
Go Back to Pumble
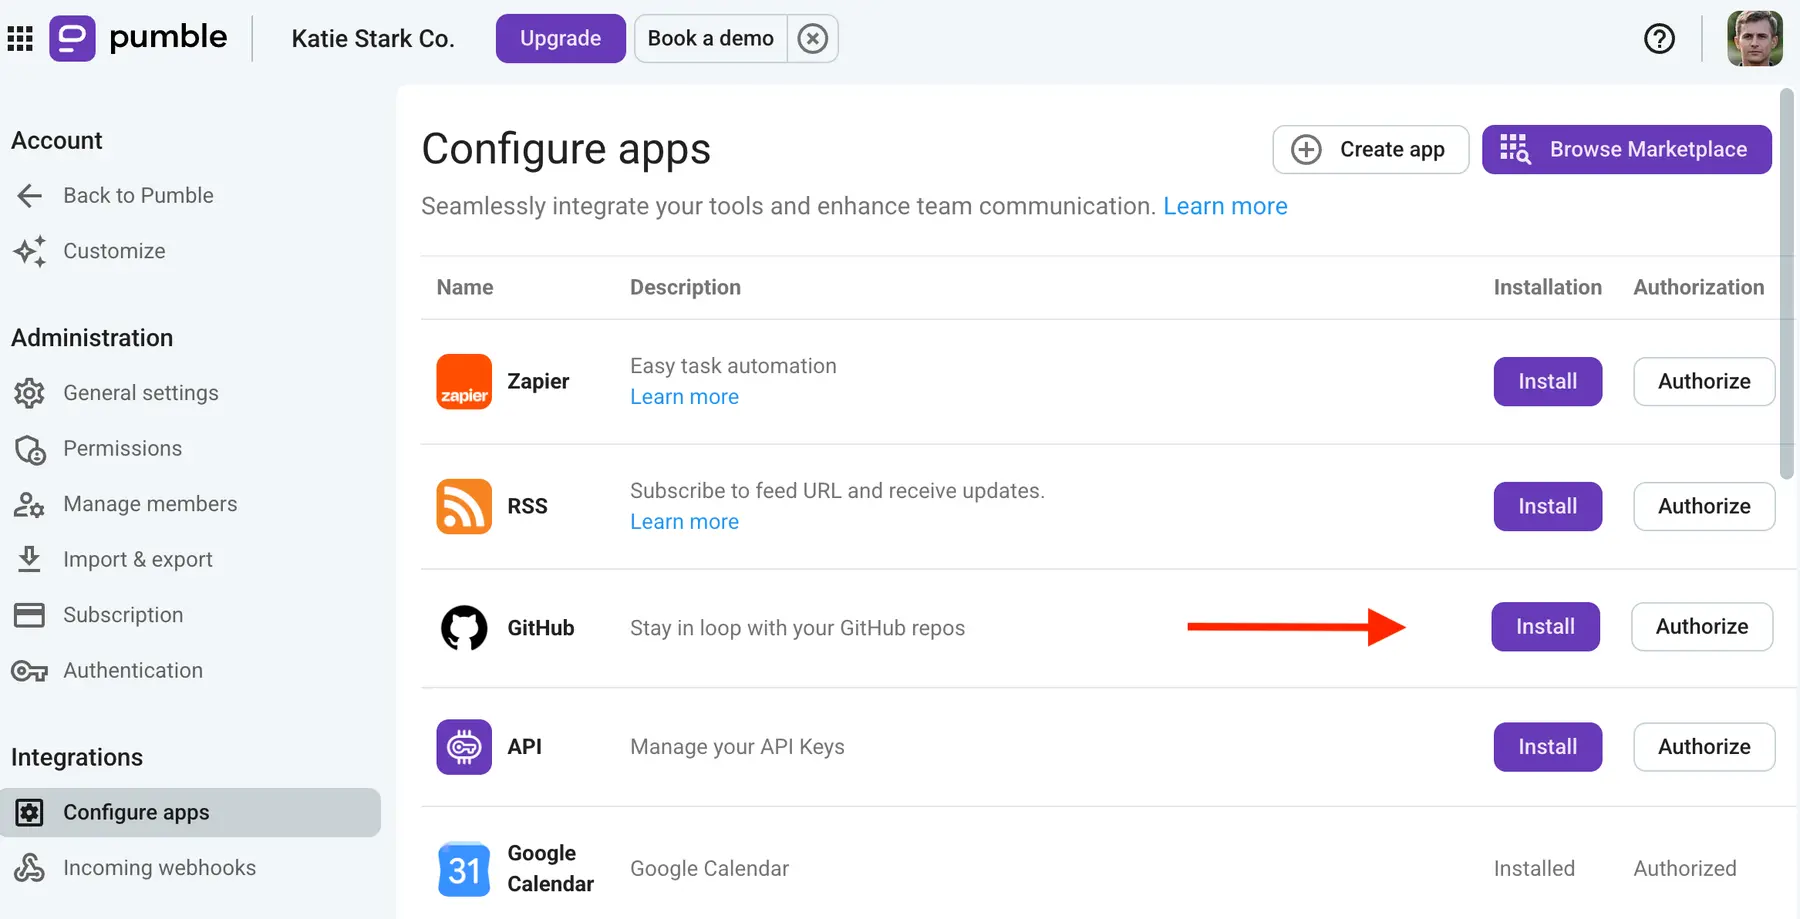138,196
